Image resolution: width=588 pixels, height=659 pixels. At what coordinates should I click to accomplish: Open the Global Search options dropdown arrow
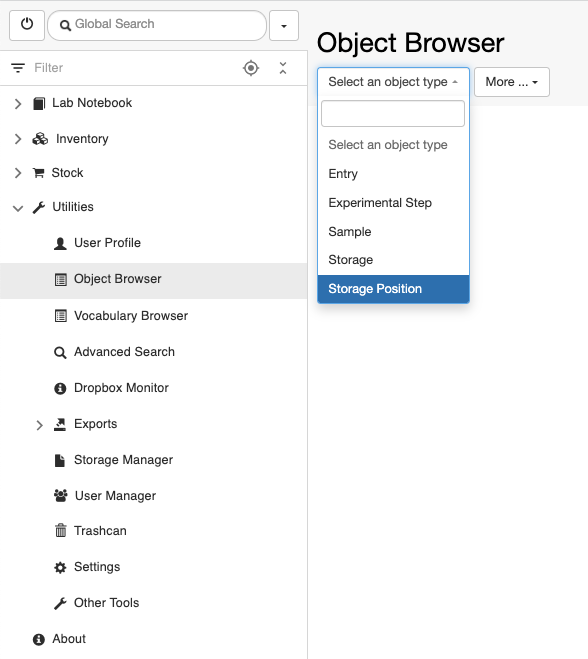click(284, 25)
